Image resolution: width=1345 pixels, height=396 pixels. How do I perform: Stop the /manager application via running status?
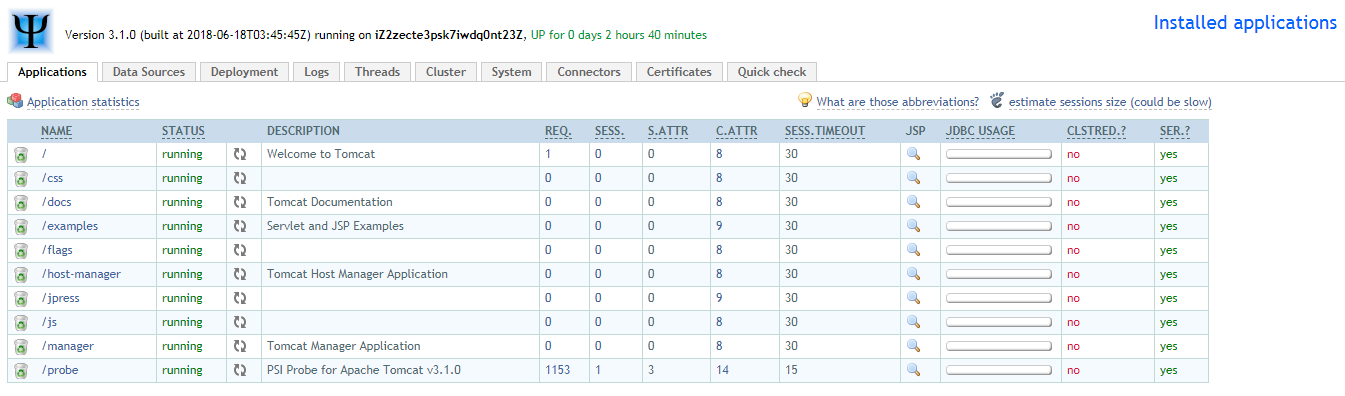[x=182, y=346]
